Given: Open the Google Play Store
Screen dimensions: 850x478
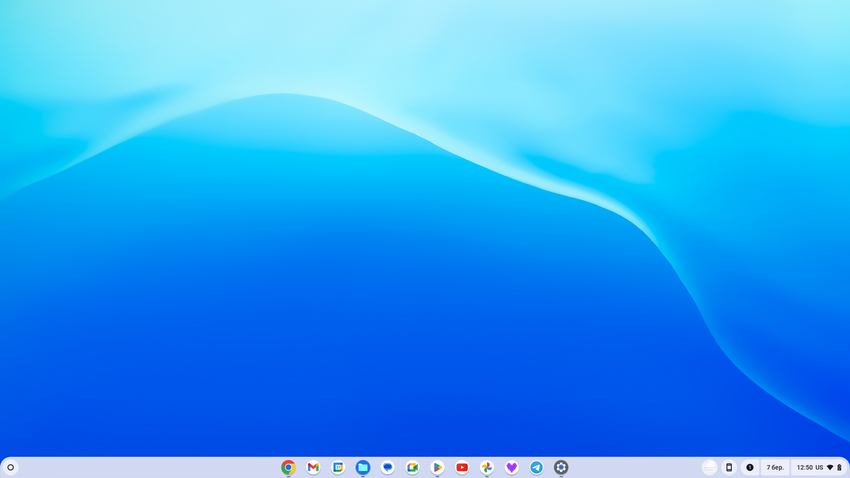Looking at the screenshot, I should pyautogui.click(x=437, y=467).
